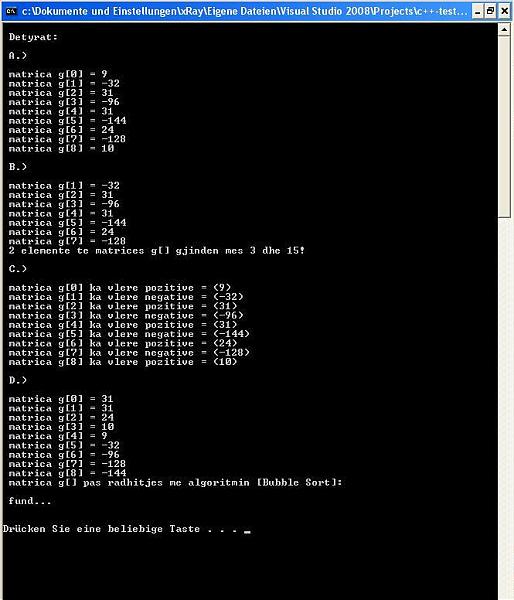The height and width of the screenshot is (600, 514).
Task: Click the scrollbar track below the thumb
Action: point(504,409)
